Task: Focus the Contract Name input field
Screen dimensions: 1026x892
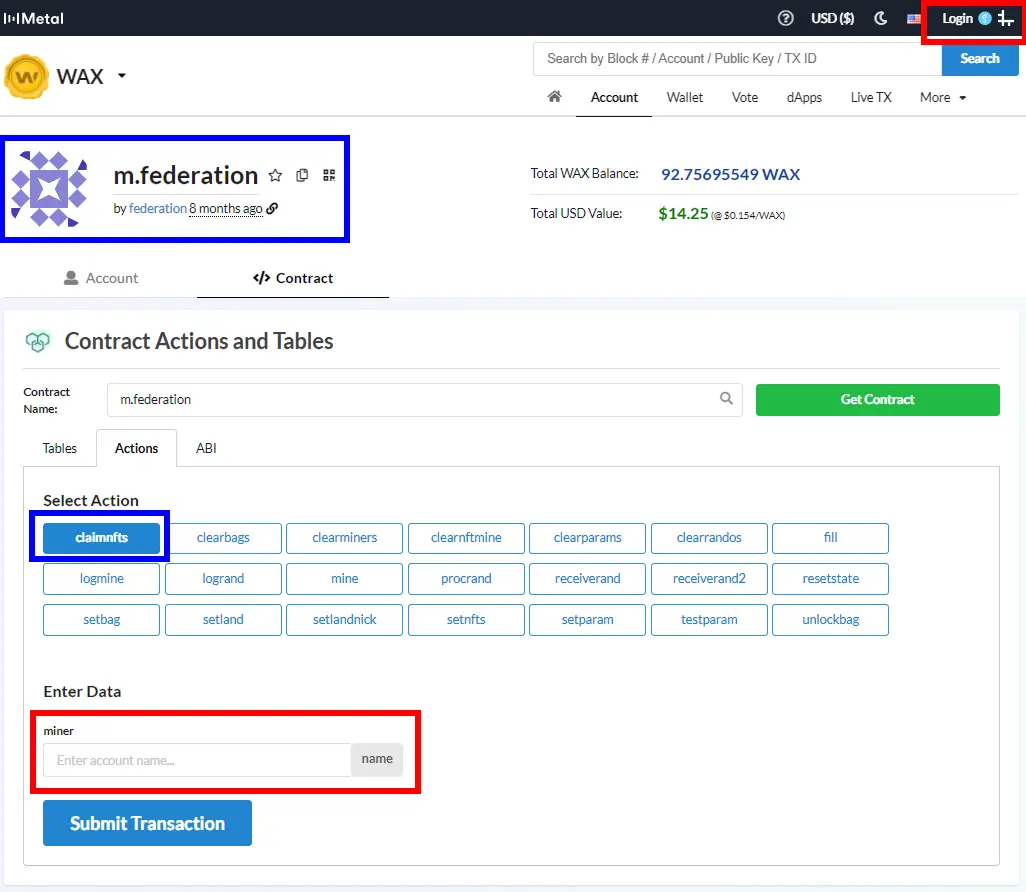Action: 424,400
